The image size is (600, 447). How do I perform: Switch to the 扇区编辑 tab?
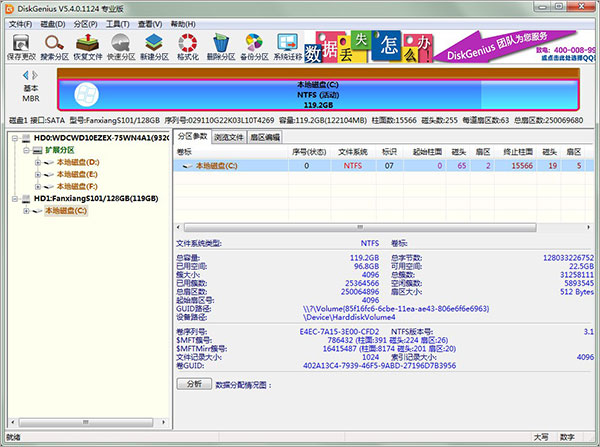[x=266, y=136]
